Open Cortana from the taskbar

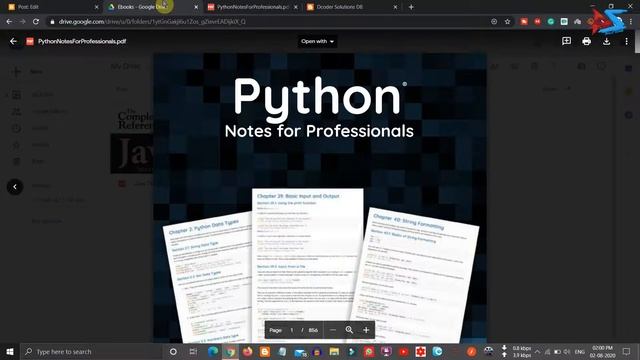tap(173, 351)
